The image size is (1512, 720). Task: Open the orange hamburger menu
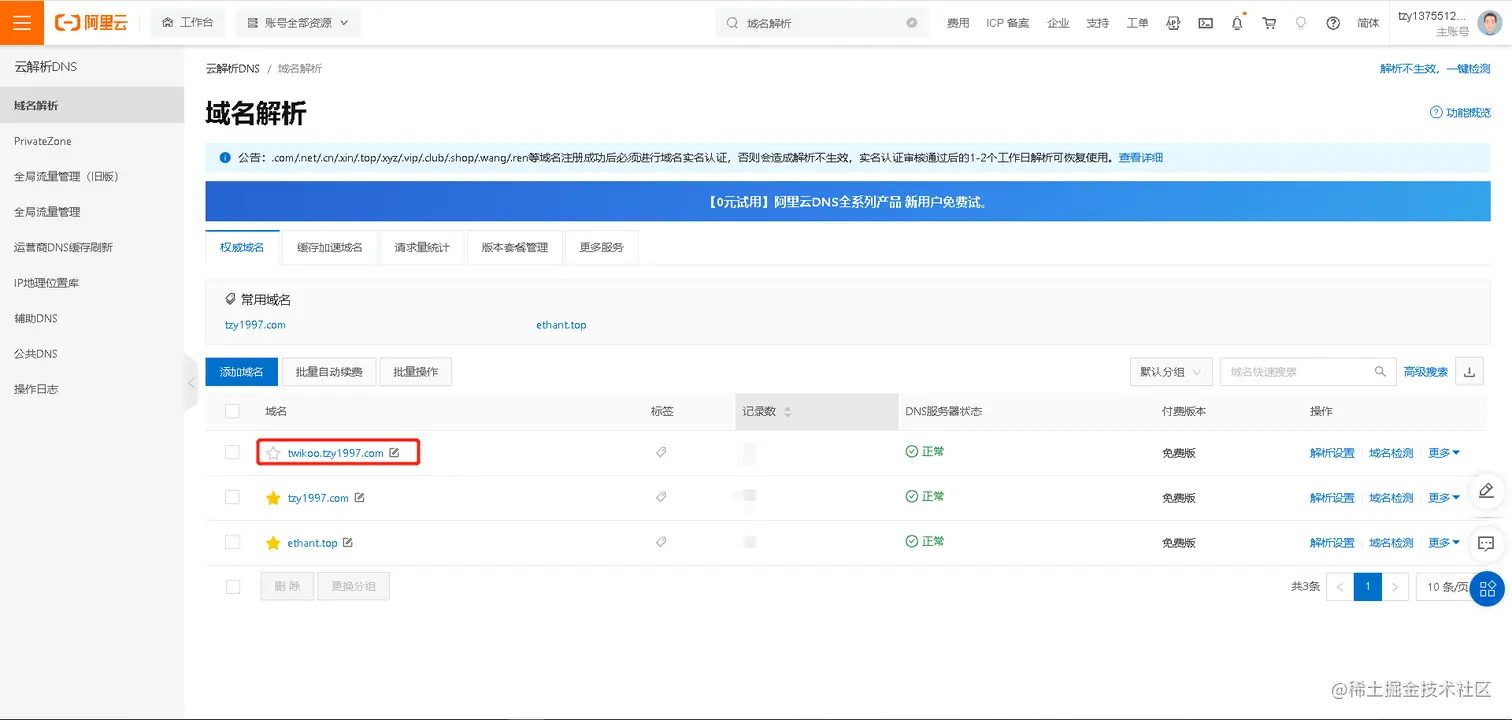pyautogui.click(x=22, y=22)
